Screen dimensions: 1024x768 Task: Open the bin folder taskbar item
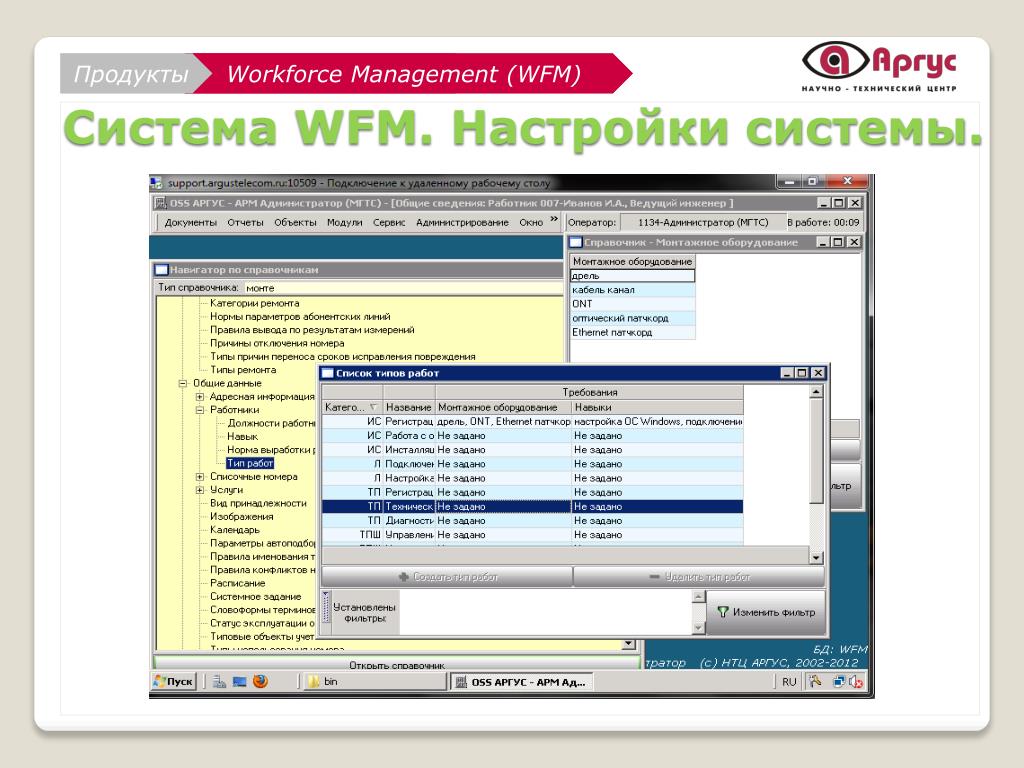coord(374,682)
